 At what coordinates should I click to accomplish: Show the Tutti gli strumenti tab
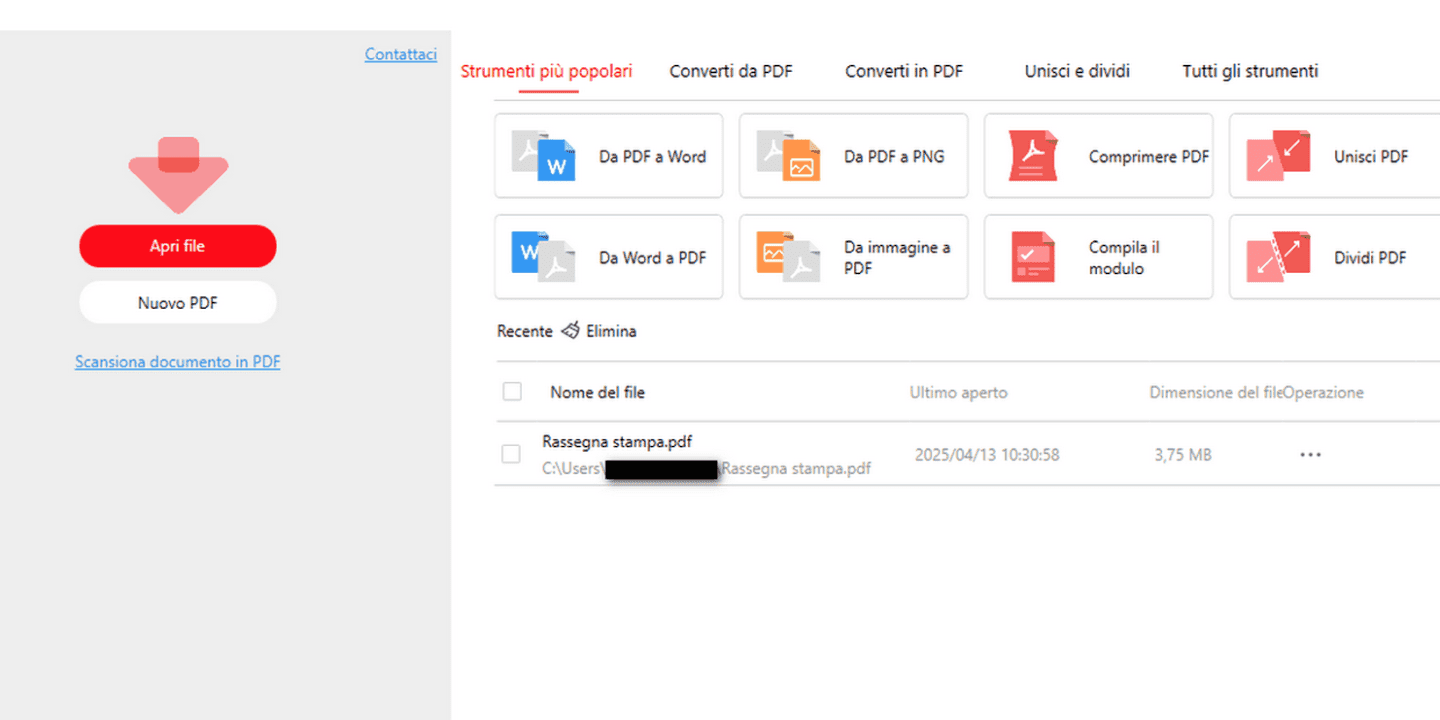[1250, 71]
